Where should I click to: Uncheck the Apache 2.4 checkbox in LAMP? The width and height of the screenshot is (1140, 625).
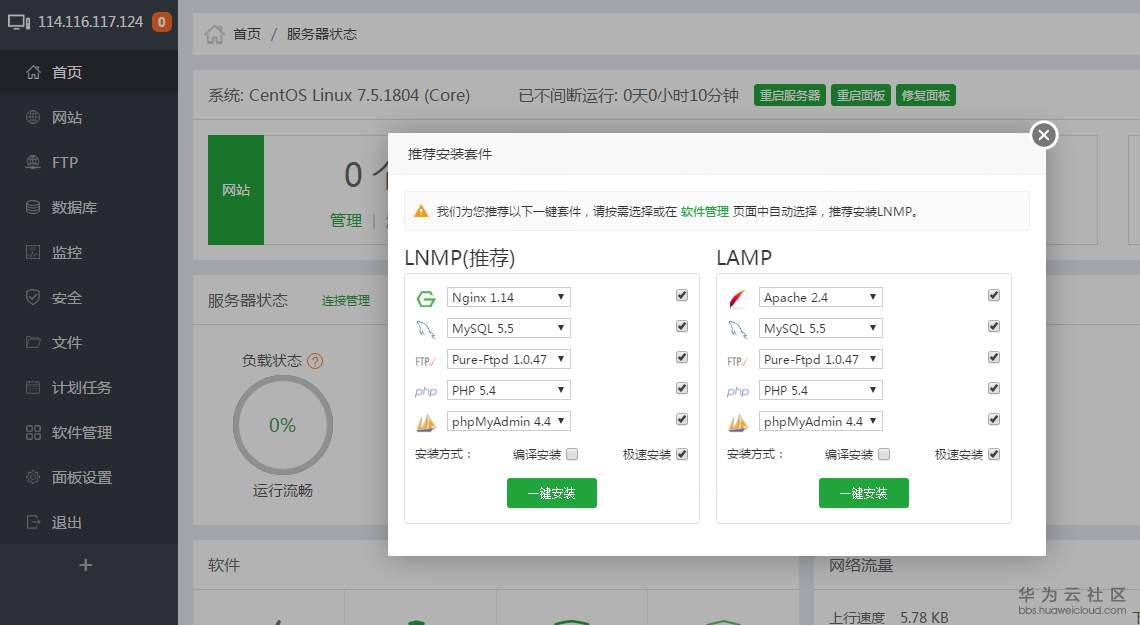[994, 295]
